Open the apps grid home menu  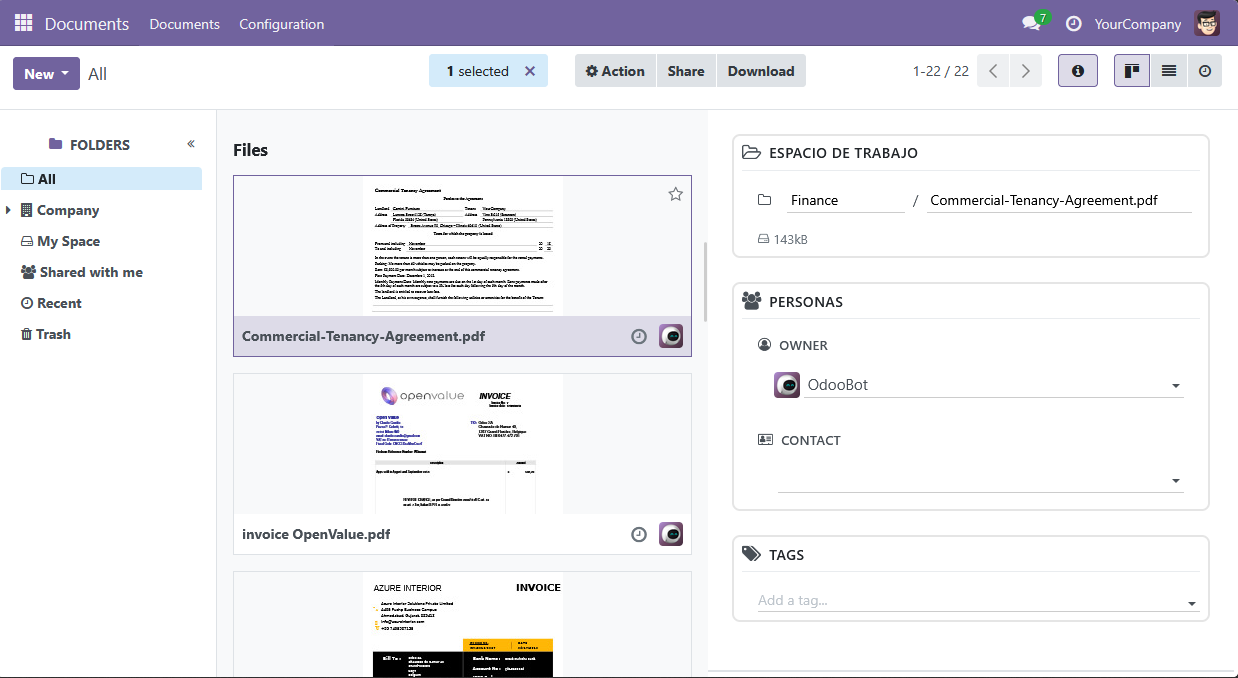pos(23,23)
